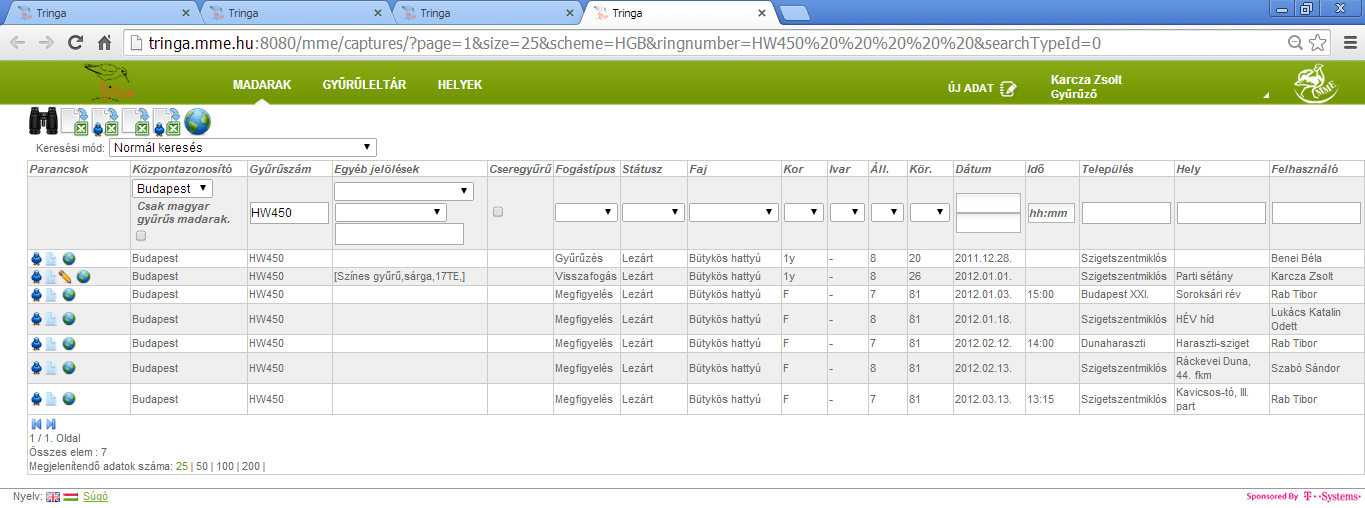This screenshot has height=508, width=1365.
Task: Open the document icon for the Soroksári rév row
Action: (x=51, y=294)
